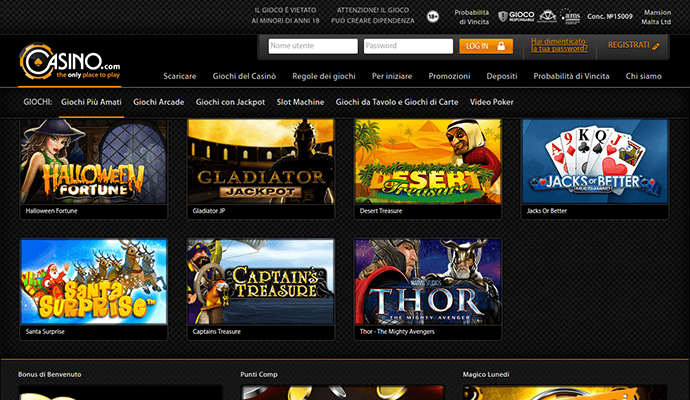The image size is (690, 400).
Task: Select the Video Poker category tab
Action: click(492, 101)
